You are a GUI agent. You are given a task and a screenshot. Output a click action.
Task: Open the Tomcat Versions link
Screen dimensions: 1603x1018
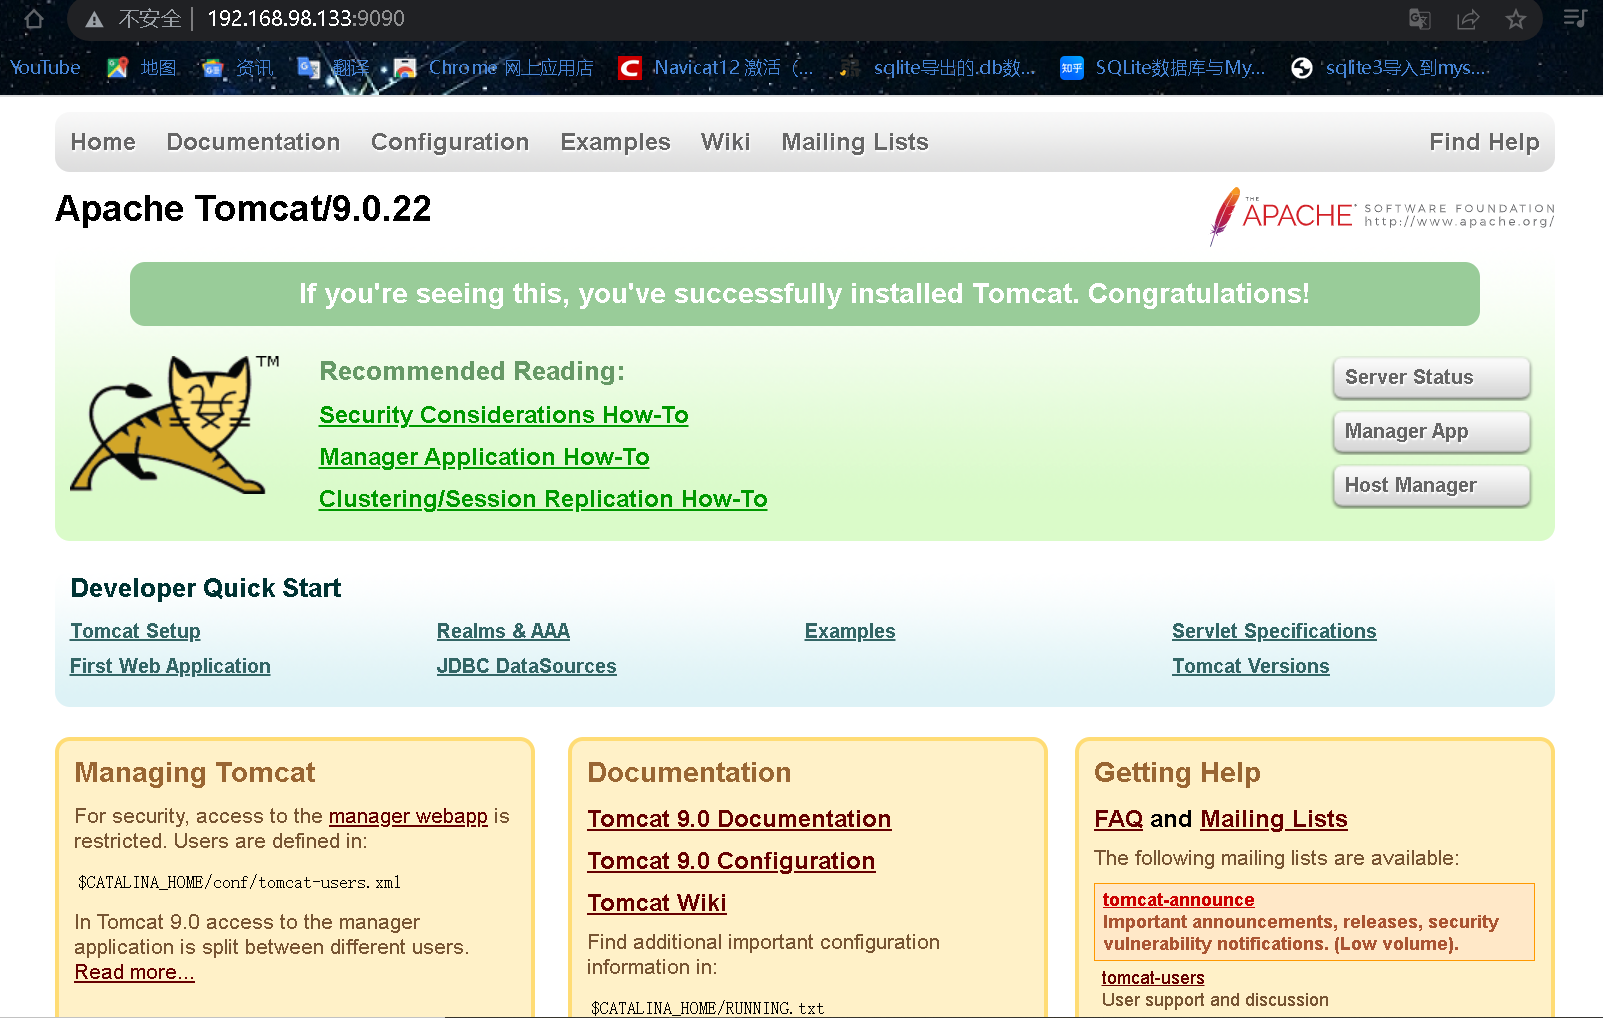tap(1251, 667)
